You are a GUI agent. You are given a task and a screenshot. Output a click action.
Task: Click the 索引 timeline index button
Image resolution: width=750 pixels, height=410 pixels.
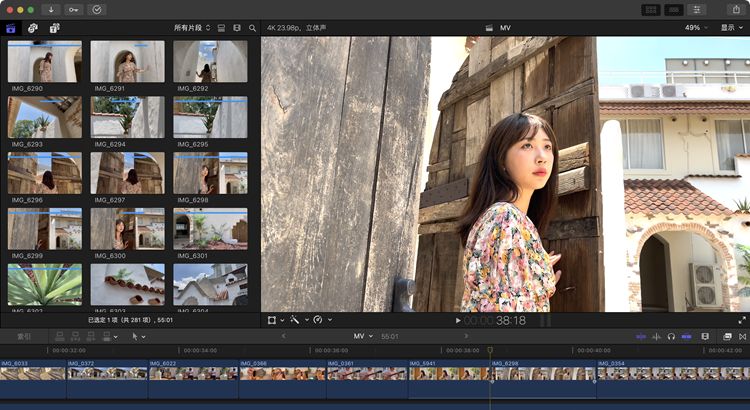(24, 337)
